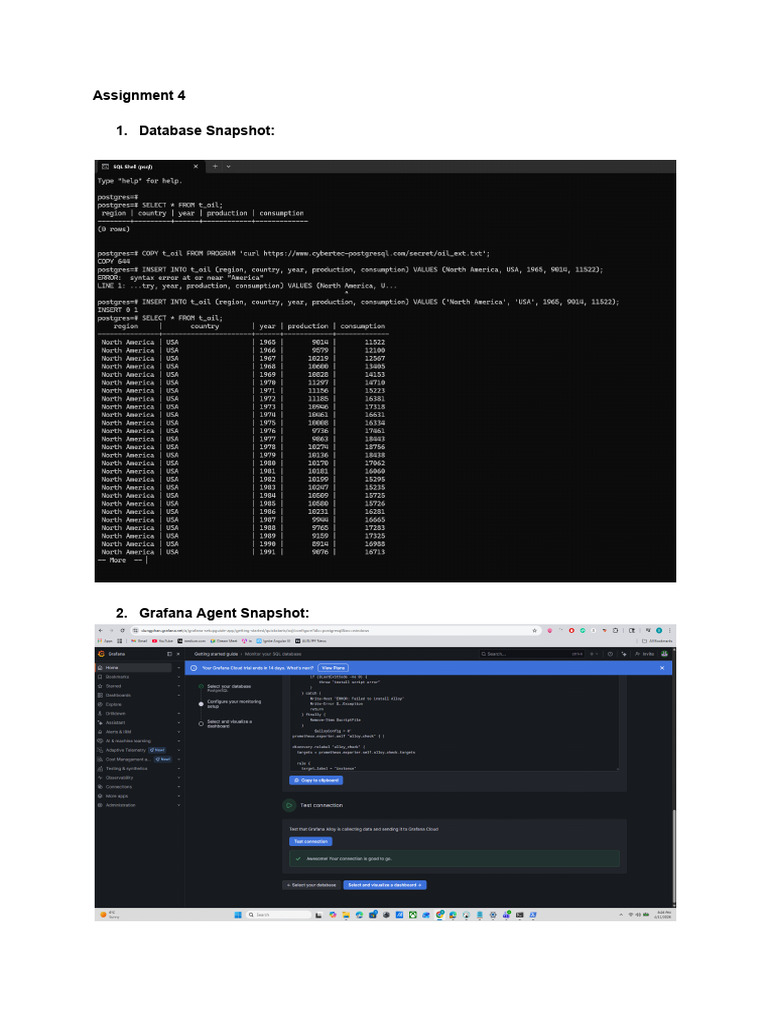Click the View Plans button
768x1024 pixels.
pyautogui.click(x=333, y=668)
